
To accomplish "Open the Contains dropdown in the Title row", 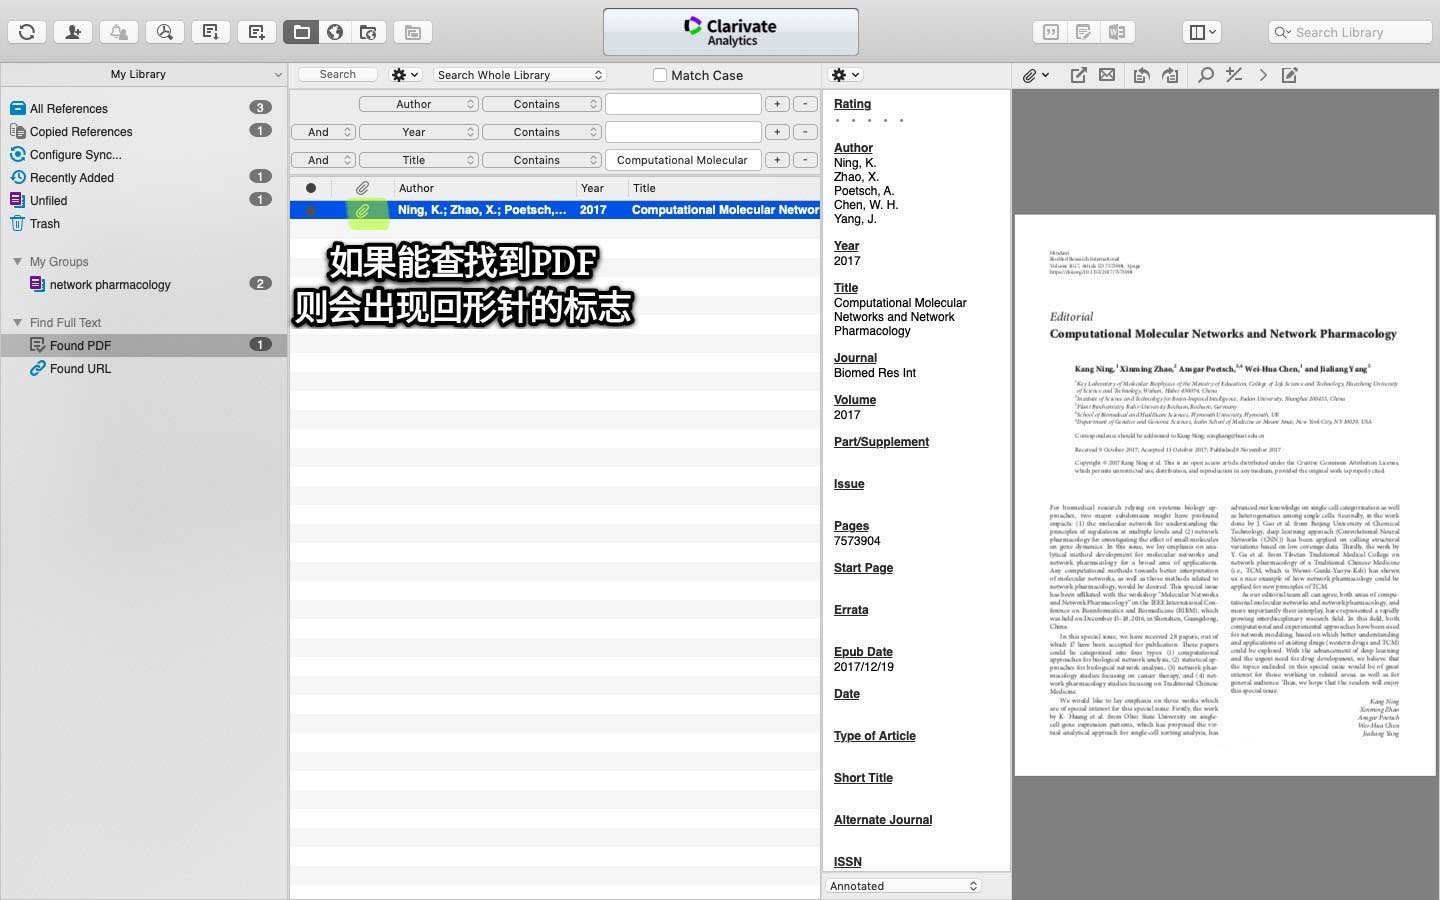I will pyautogui.click(x=542, y=160).
